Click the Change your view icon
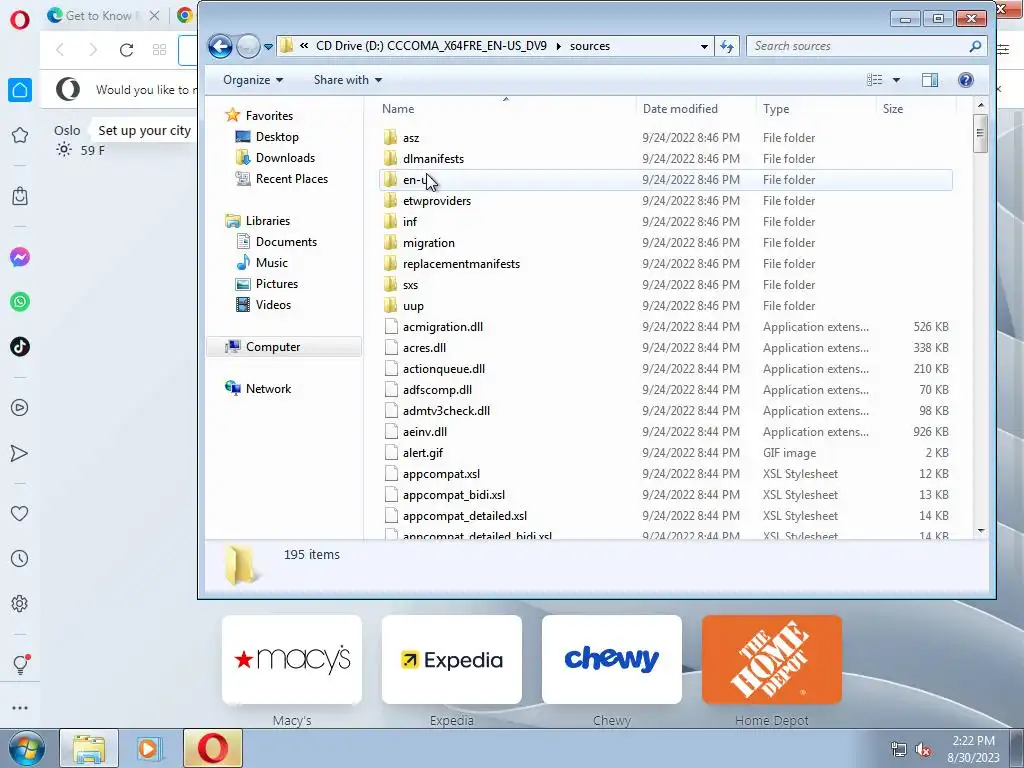This screenshot has height=768, width=1024. pos(874,80)
